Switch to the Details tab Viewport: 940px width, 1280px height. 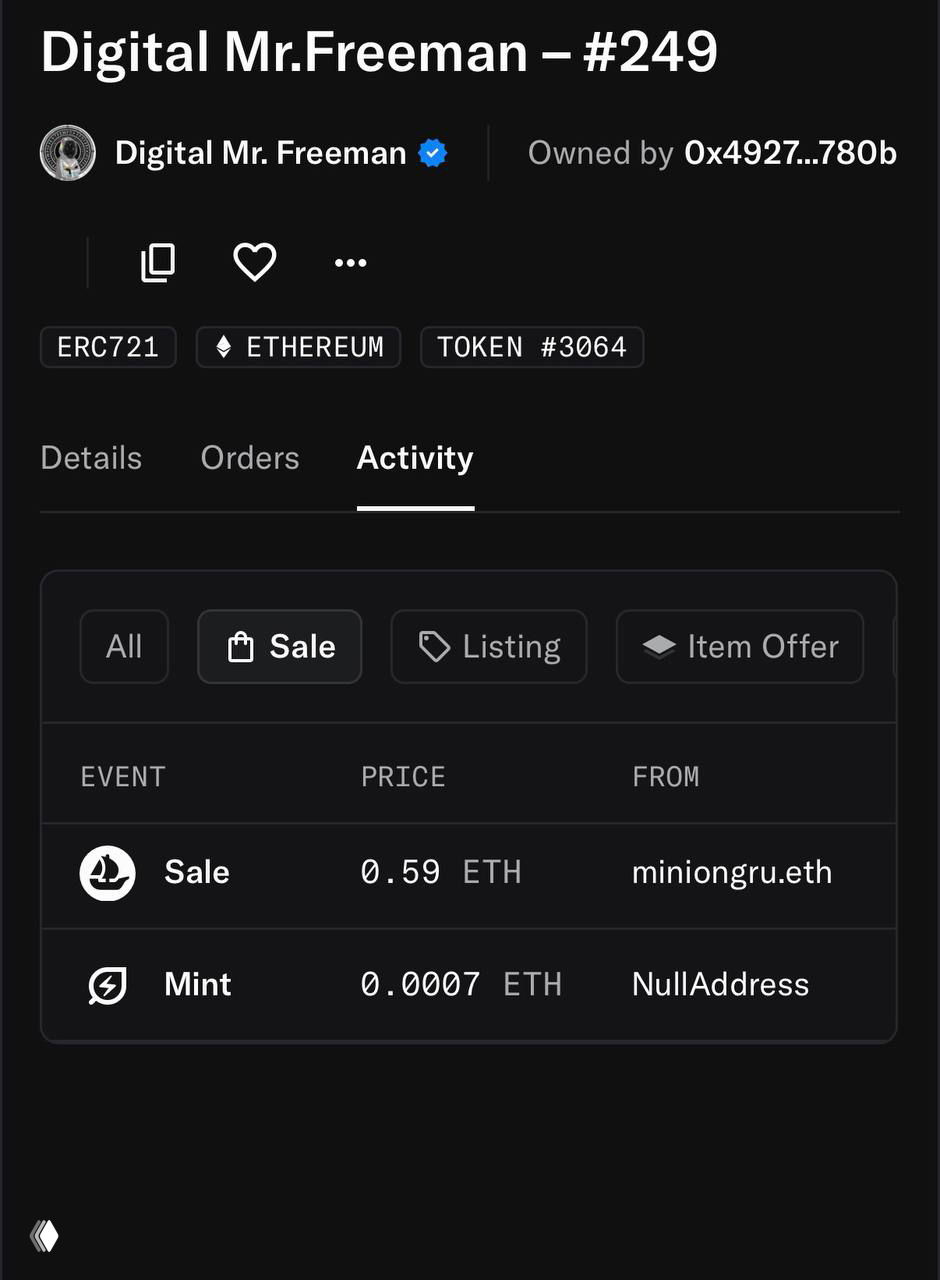pyautogui.click(x=91, y=458)
